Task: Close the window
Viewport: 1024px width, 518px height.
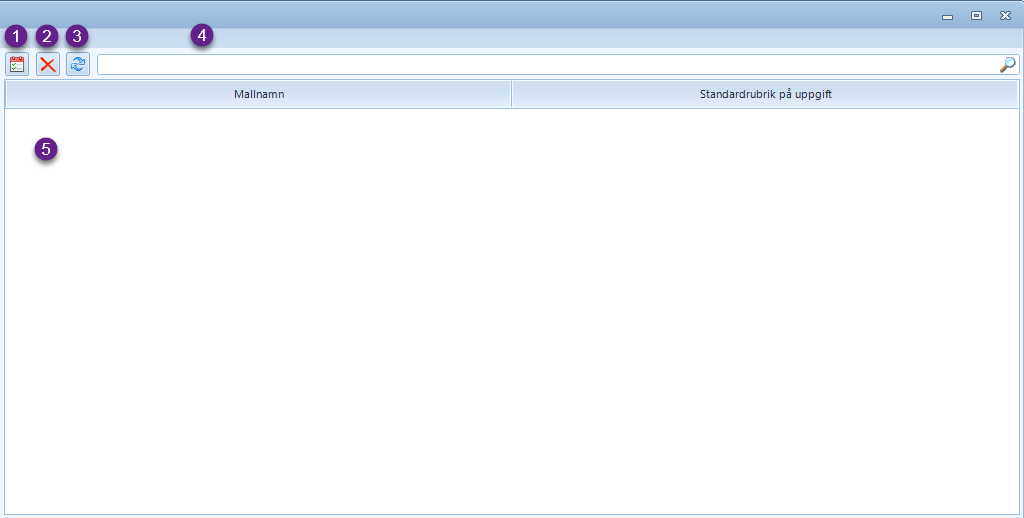Action: click(1006, 16)
